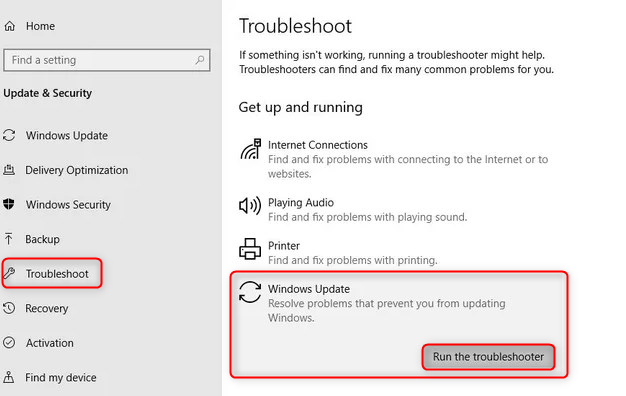
Task: Click the Playing Audio speaker icon
Action: click(x=250, y=206)
